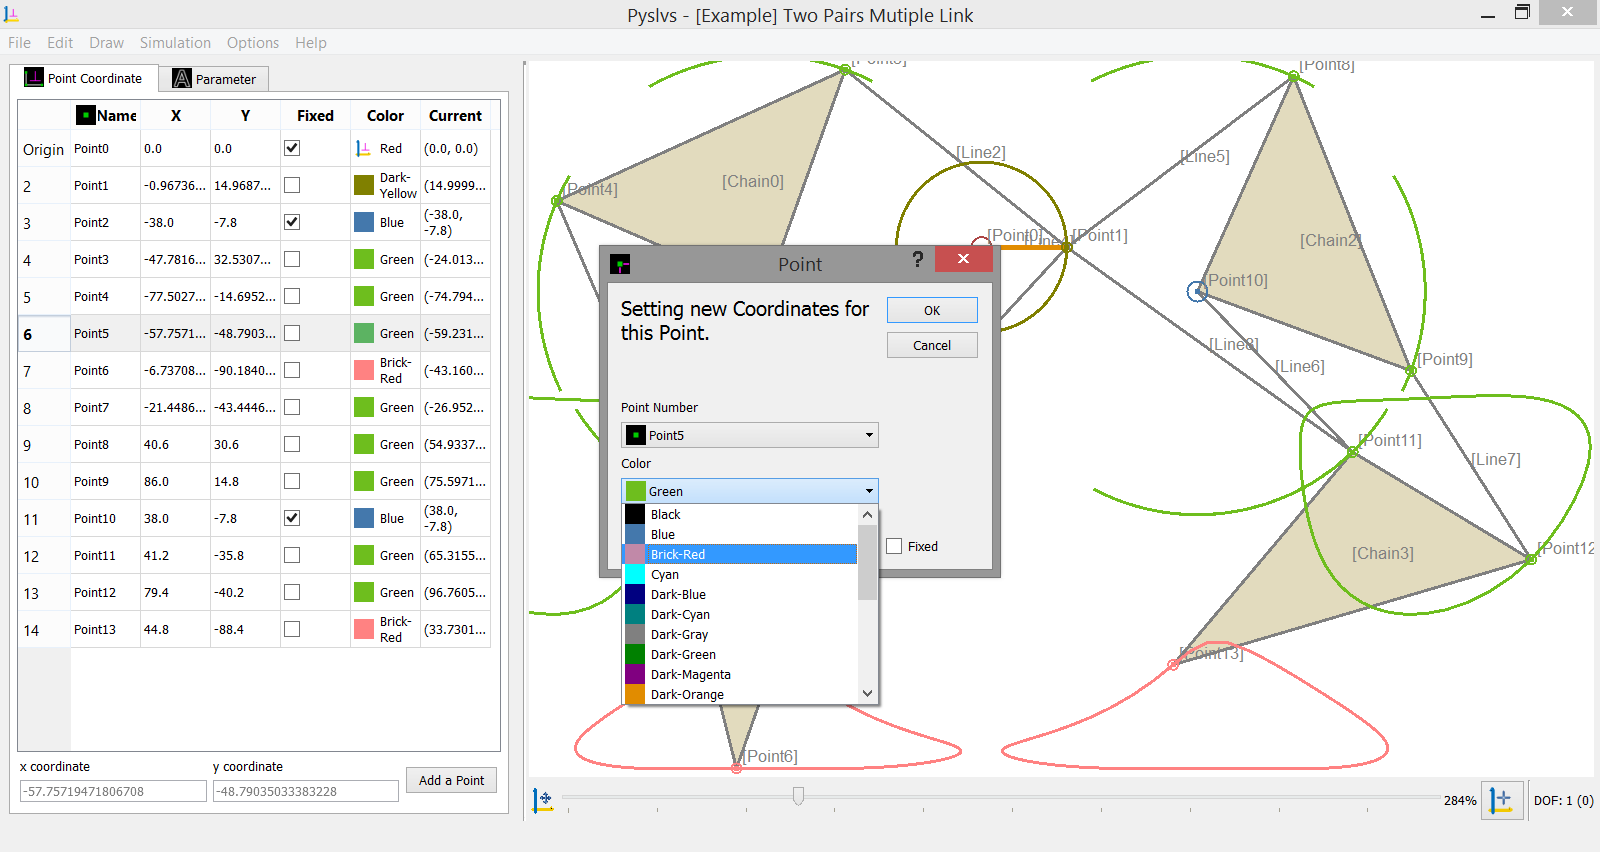Screen dimensions: 1600x852
Task: Check Fixed checkbox for Point13
Action: 292,629
